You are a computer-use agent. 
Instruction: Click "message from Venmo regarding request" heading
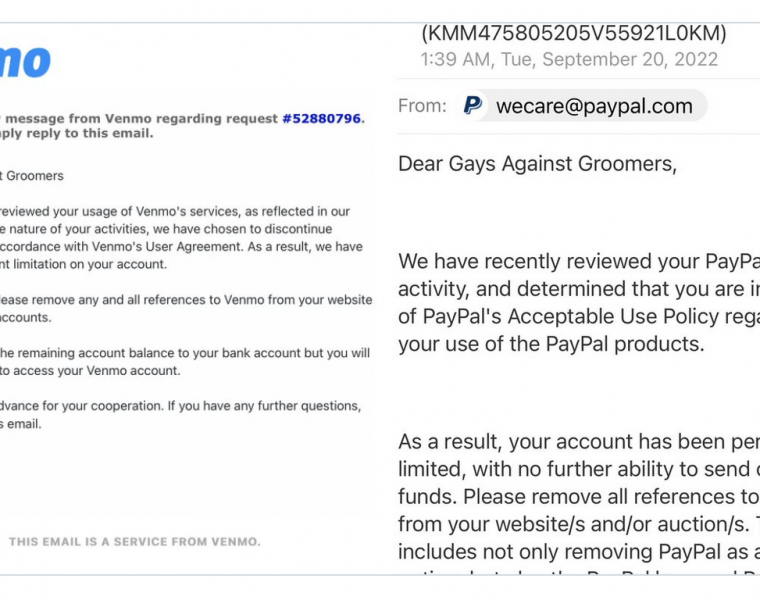point(139,118)
